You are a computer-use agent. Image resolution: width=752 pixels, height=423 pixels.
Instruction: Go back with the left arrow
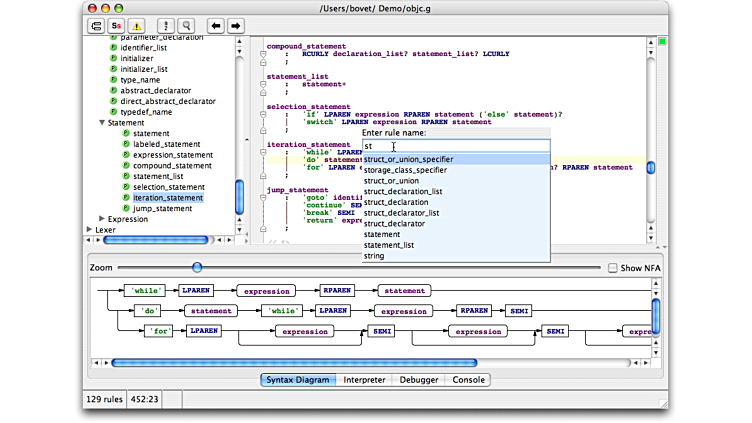point(215,25)
